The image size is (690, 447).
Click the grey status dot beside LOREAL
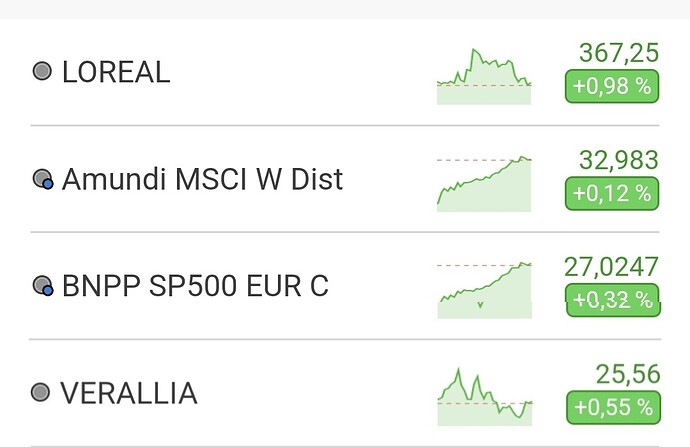(42, 72)
